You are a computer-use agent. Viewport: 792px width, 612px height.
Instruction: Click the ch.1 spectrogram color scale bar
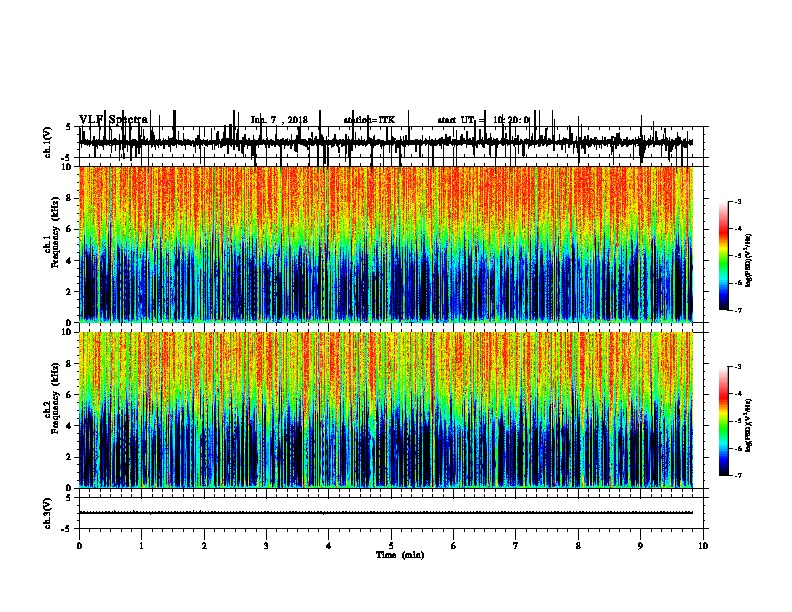724,256
